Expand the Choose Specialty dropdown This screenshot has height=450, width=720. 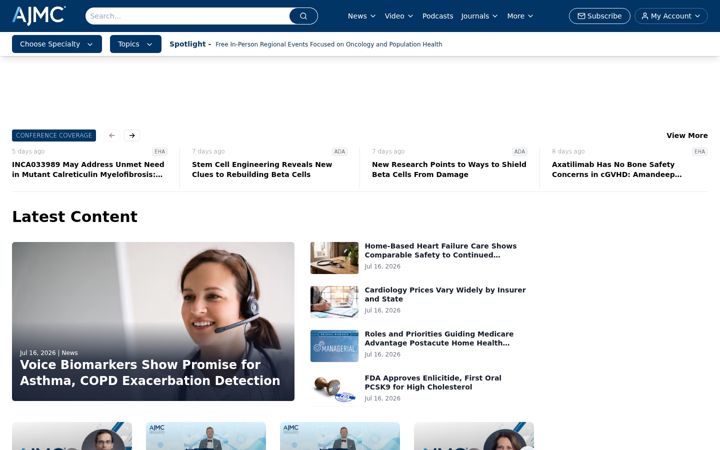57,44
